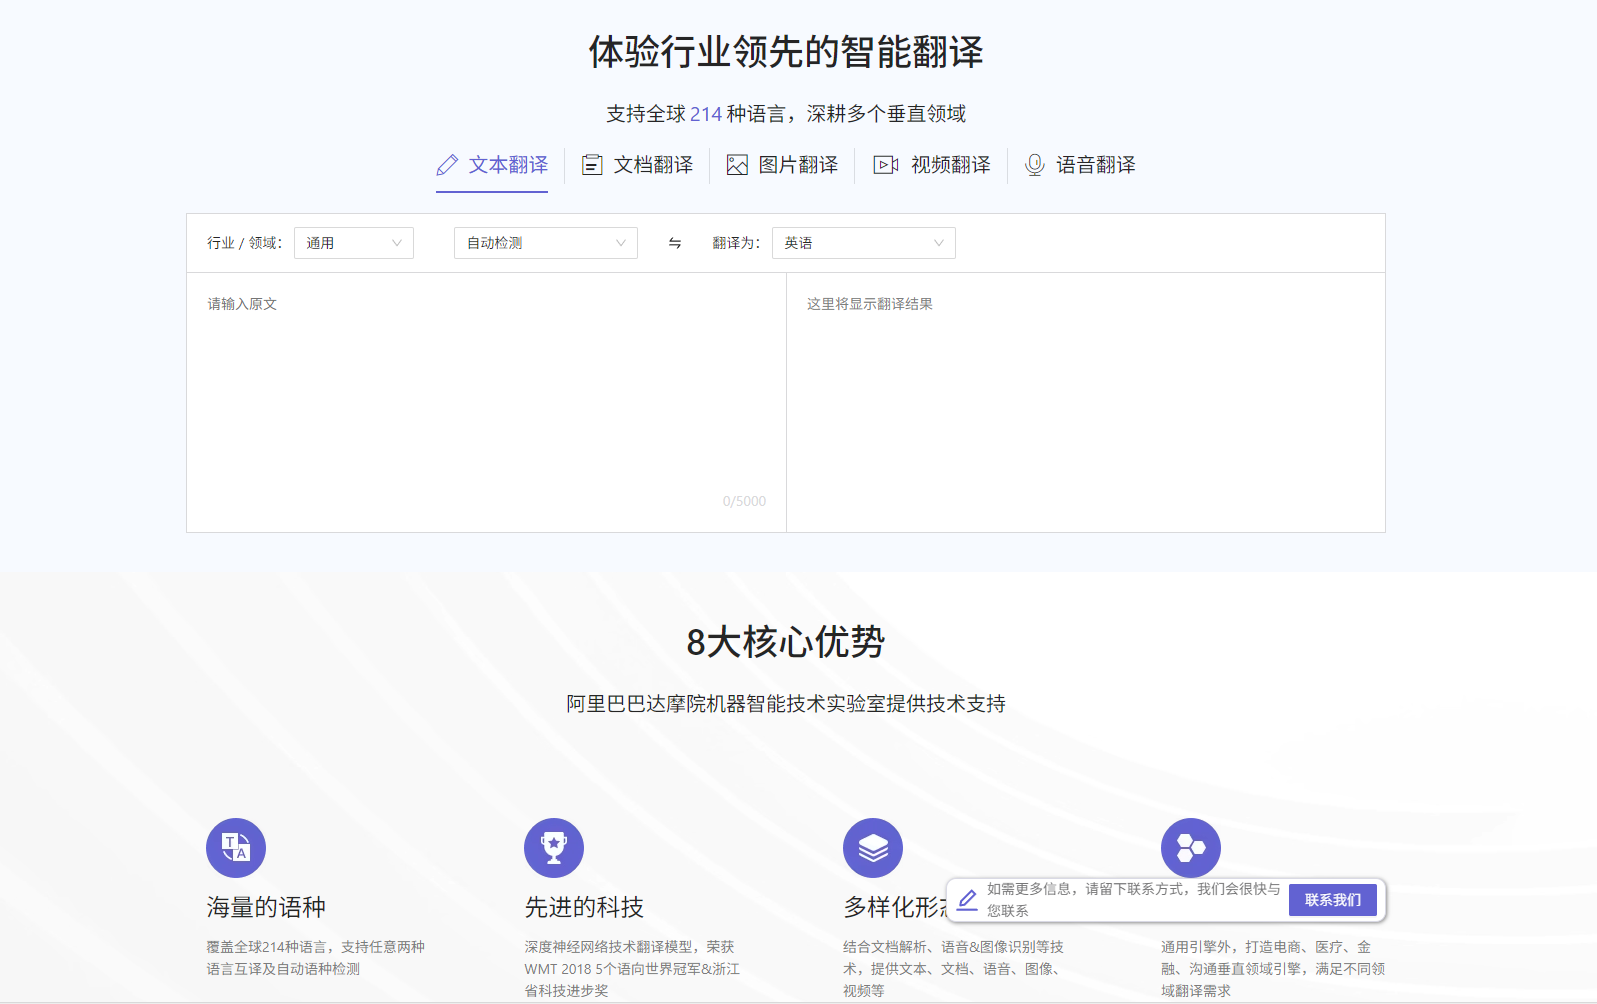
Task: Open the 英语 target language dropdown
Action: [864, 243]
